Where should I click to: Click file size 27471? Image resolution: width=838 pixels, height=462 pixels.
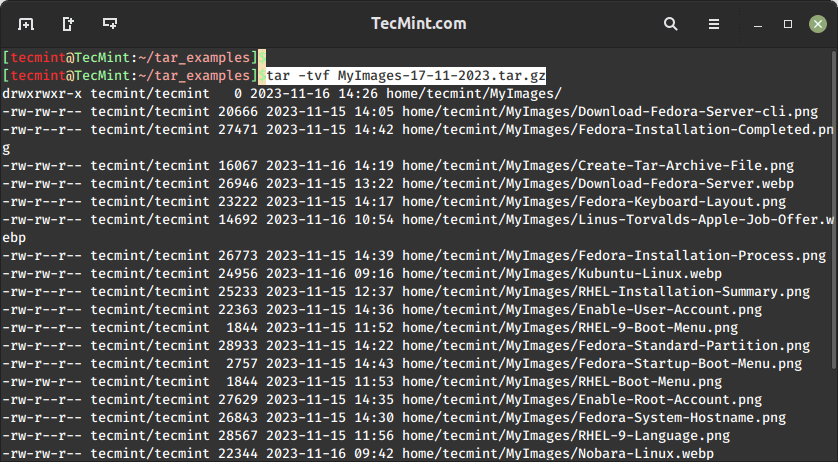(238, 130)
